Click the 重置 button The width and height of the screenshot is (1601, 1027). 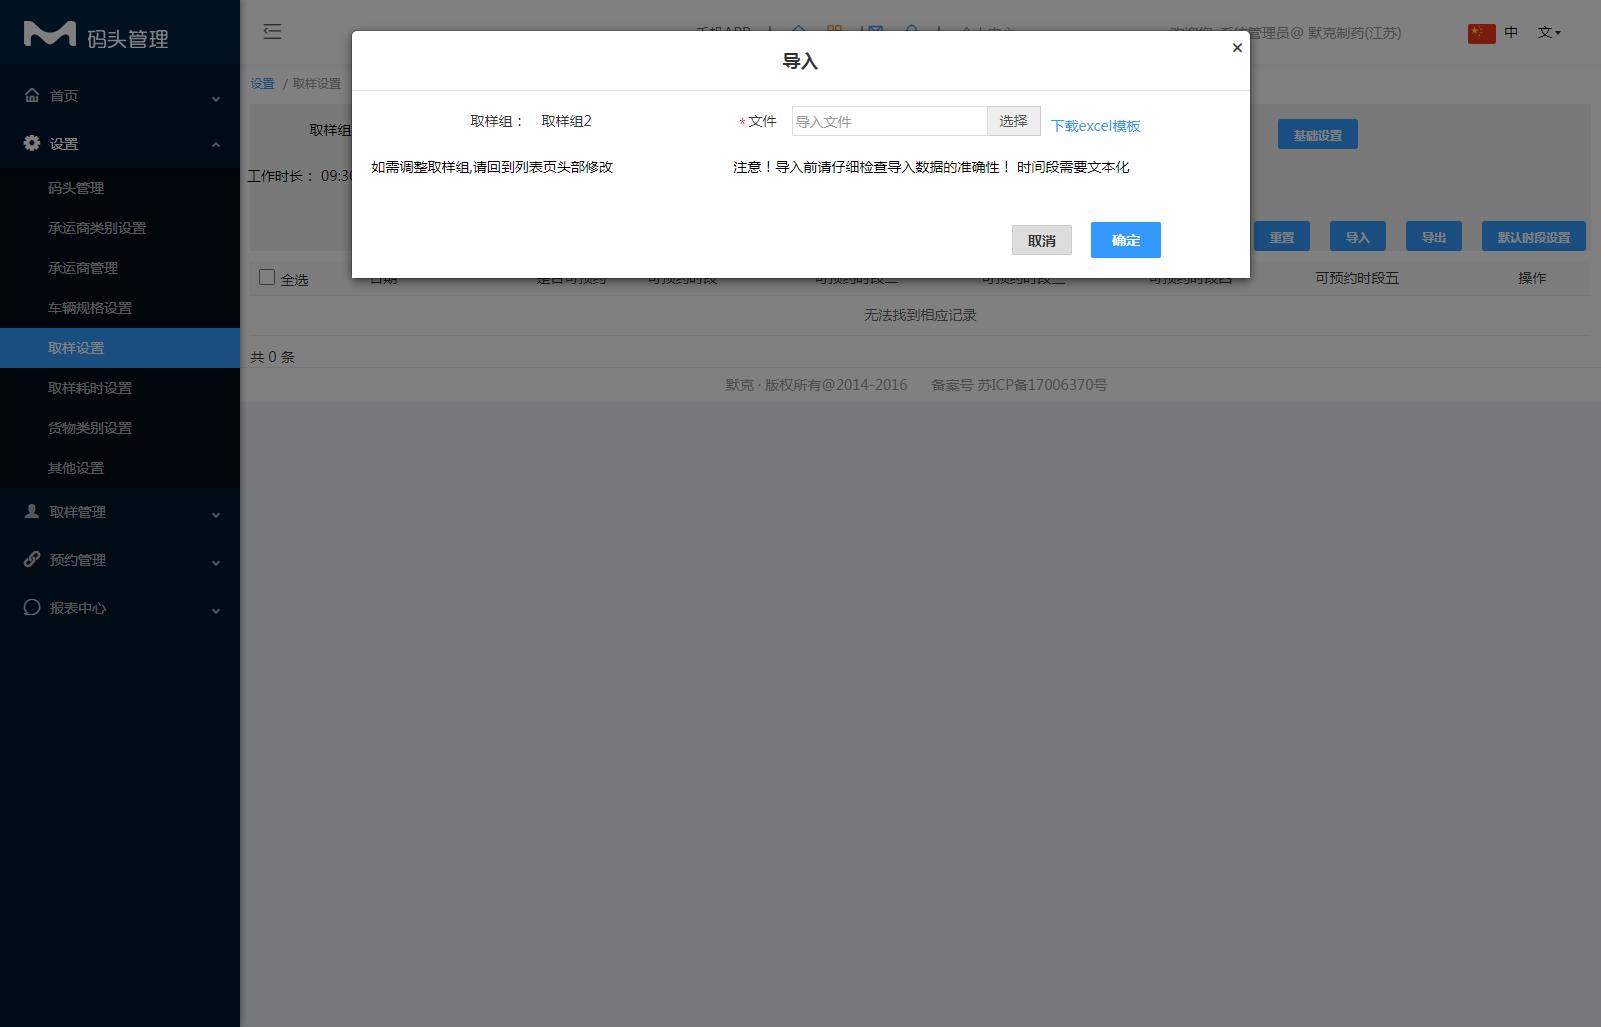click(1281, 237)
